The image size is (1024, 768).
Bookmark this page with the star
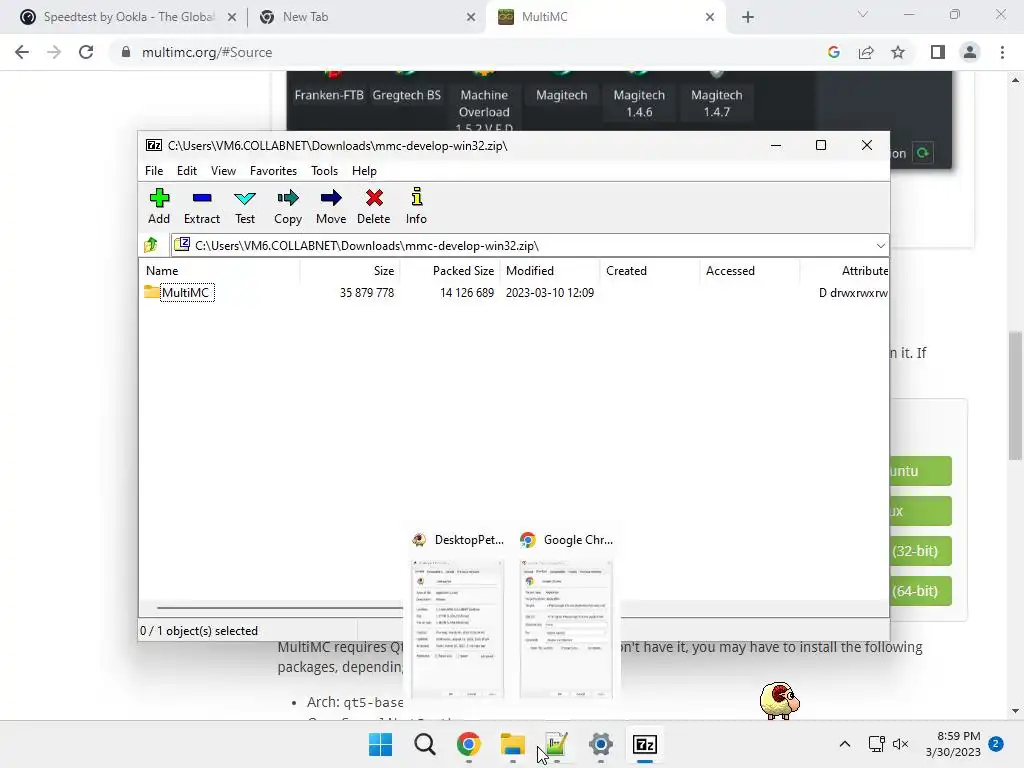(898, 52)
